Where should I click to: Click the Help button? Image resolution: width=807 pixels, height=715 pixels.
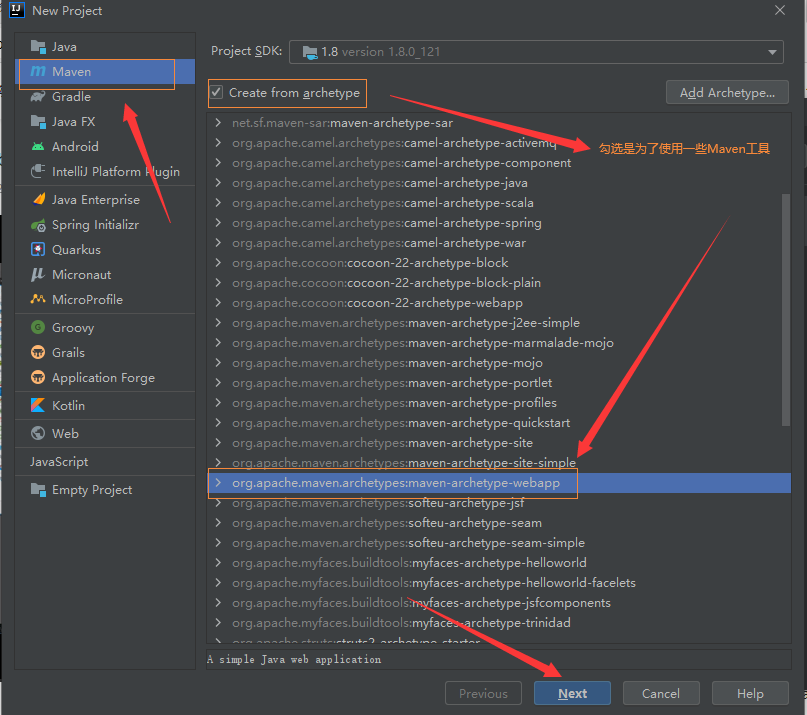click(x=750, y=693)
